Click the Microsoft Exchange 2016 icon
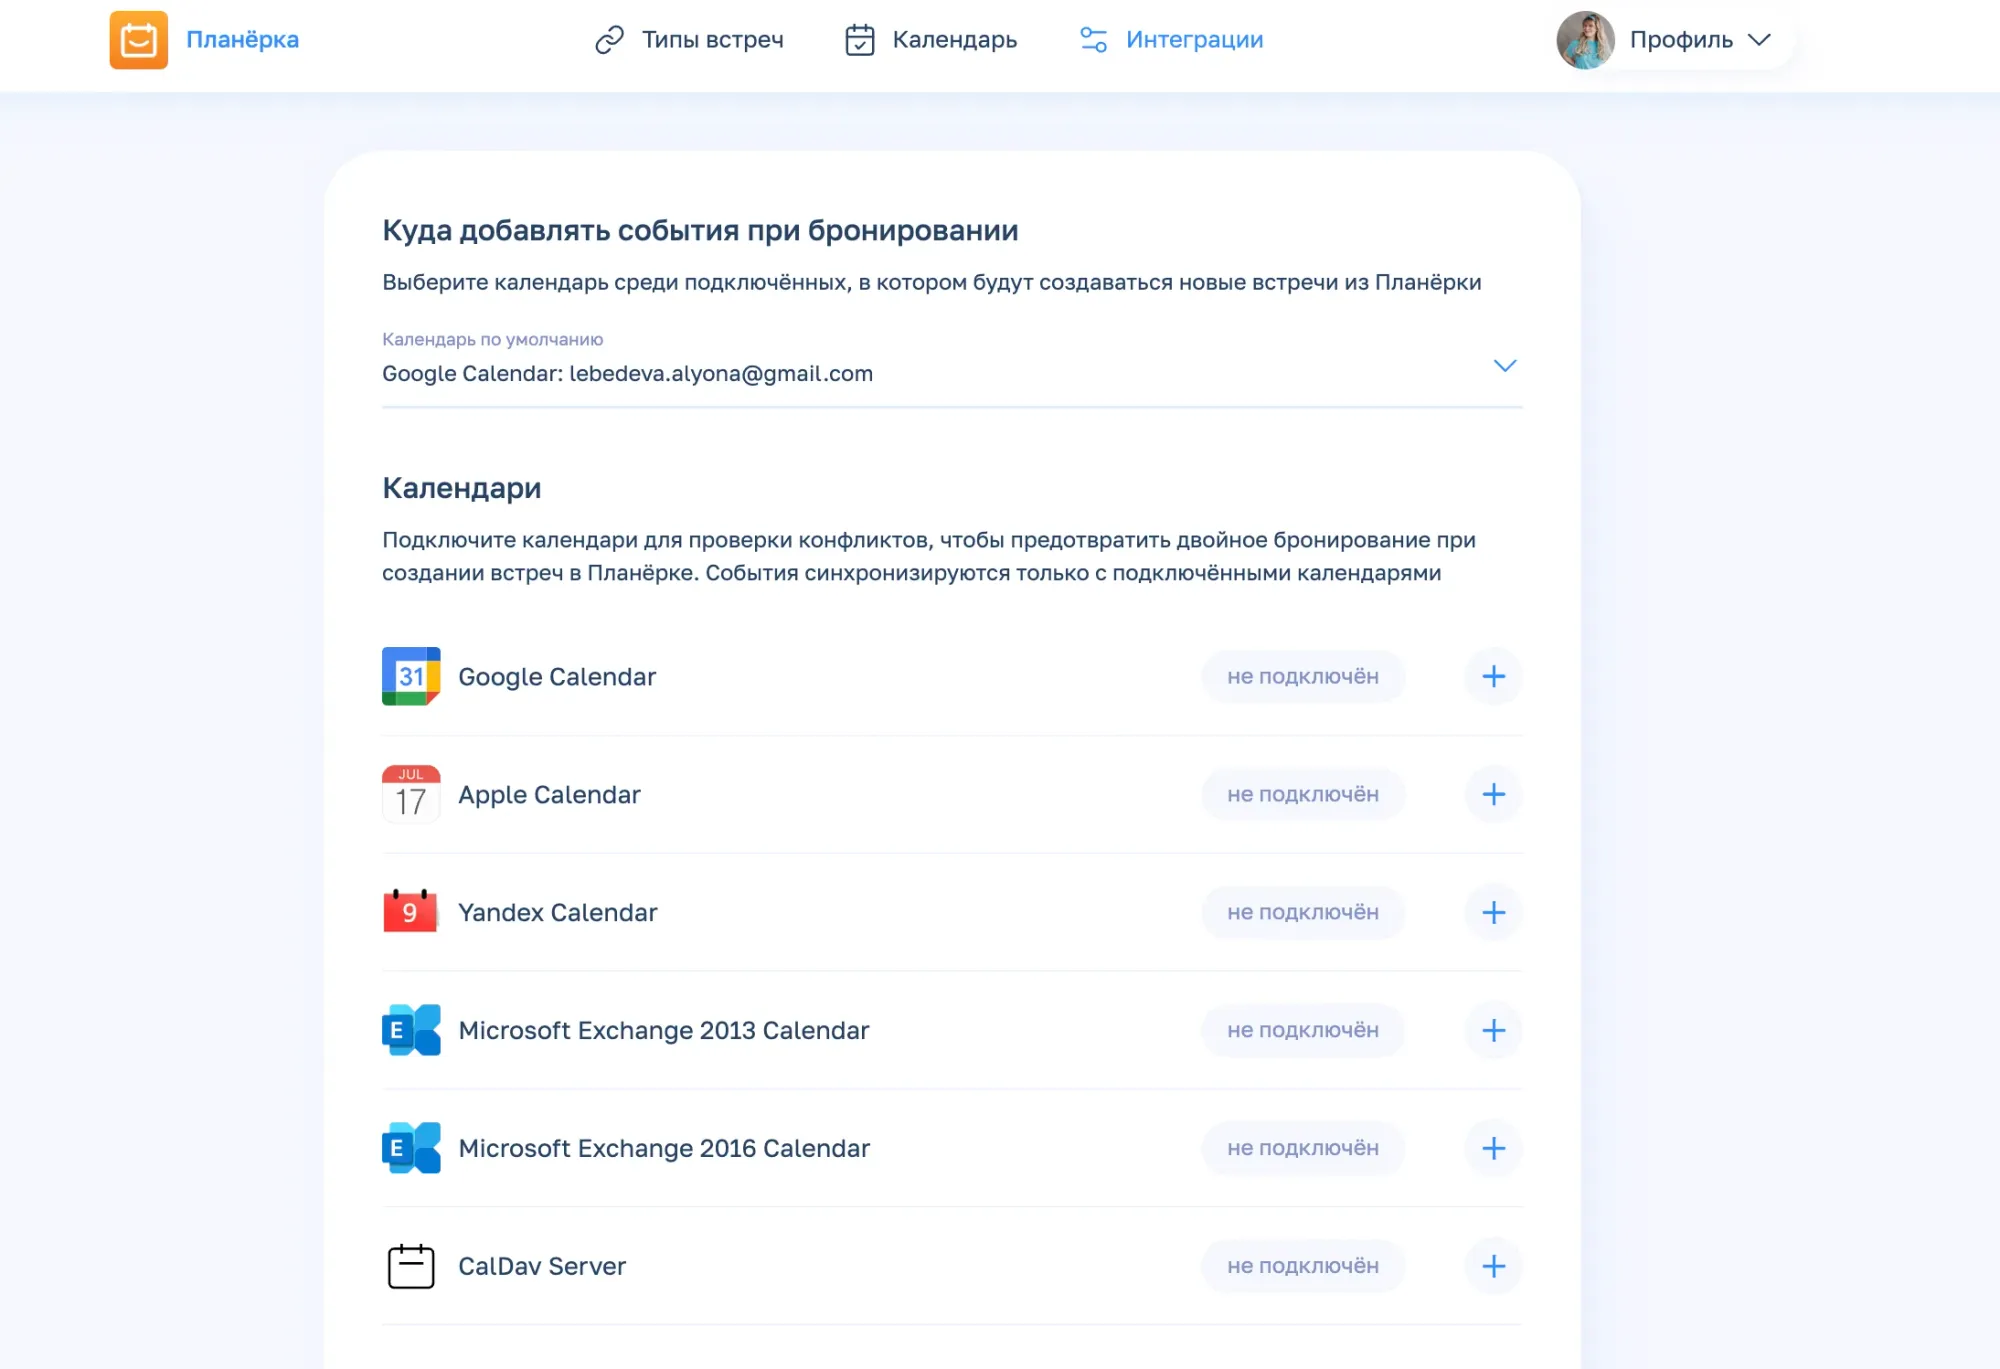Image resolution: width=2000 pixels, height=1369 pixels. tap(411, 1148)
